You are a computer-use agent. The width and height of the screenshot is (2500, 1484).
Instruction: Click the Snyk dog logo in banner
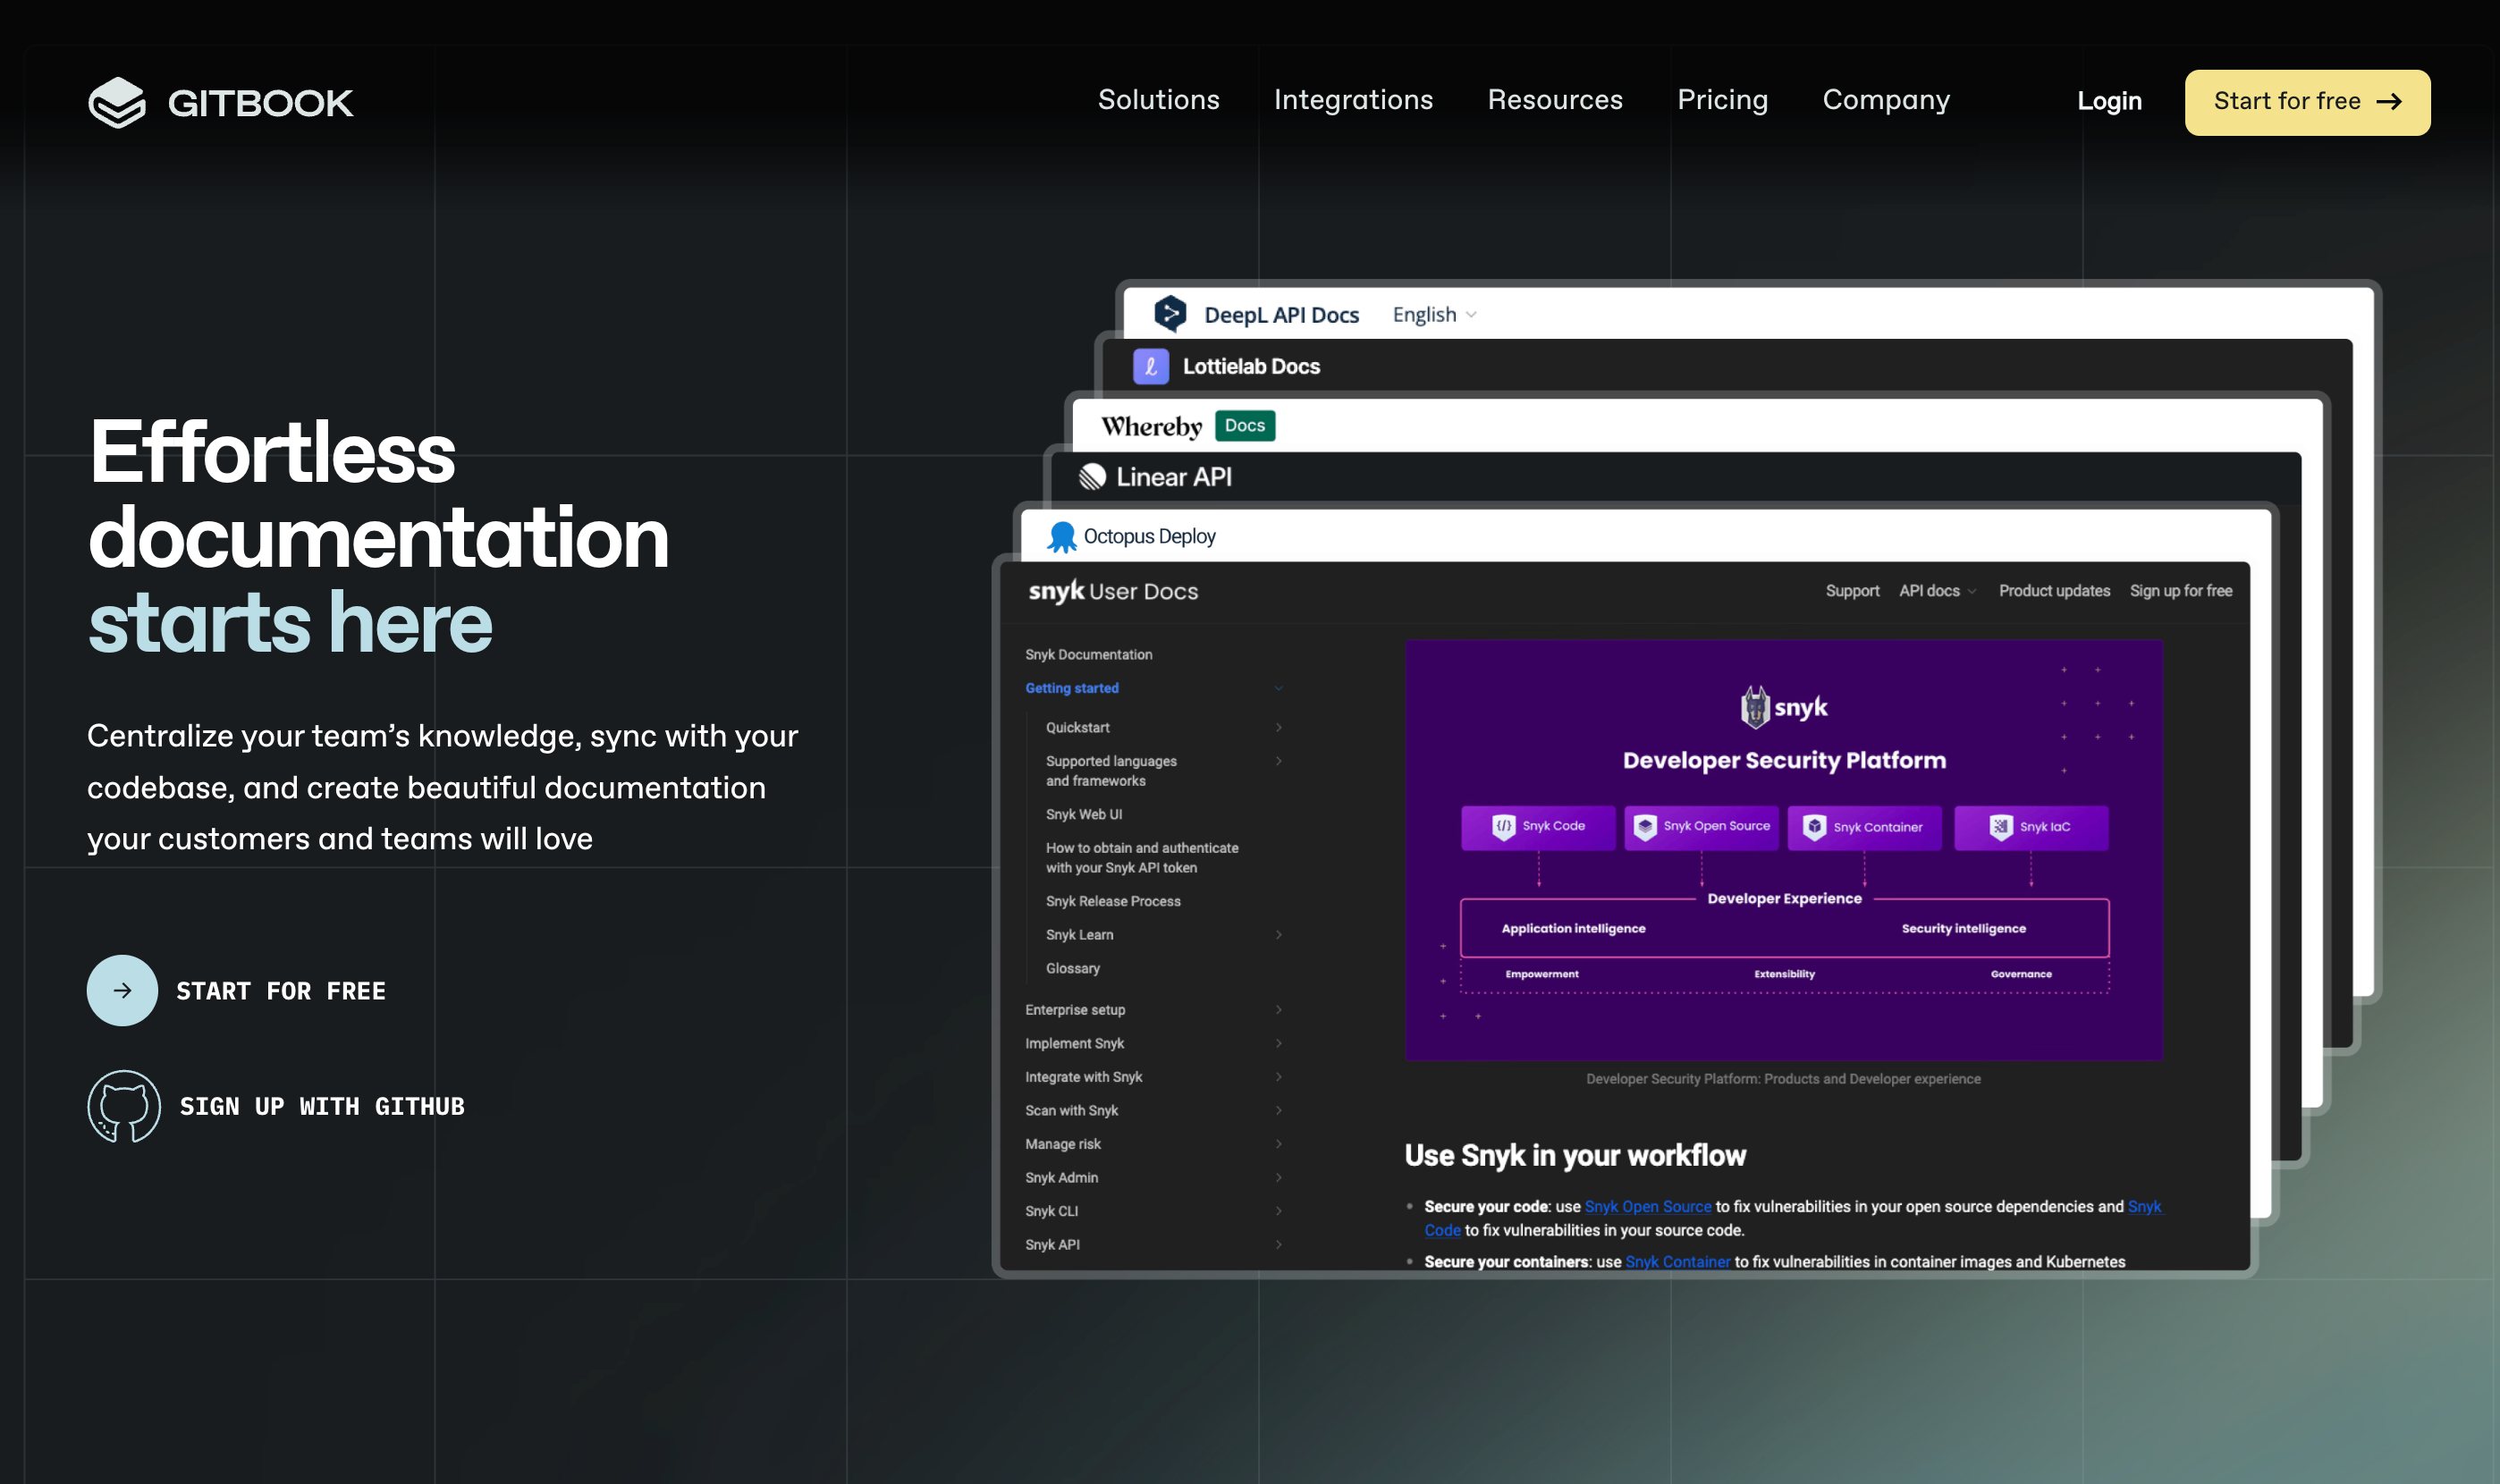coord(1754,707)
